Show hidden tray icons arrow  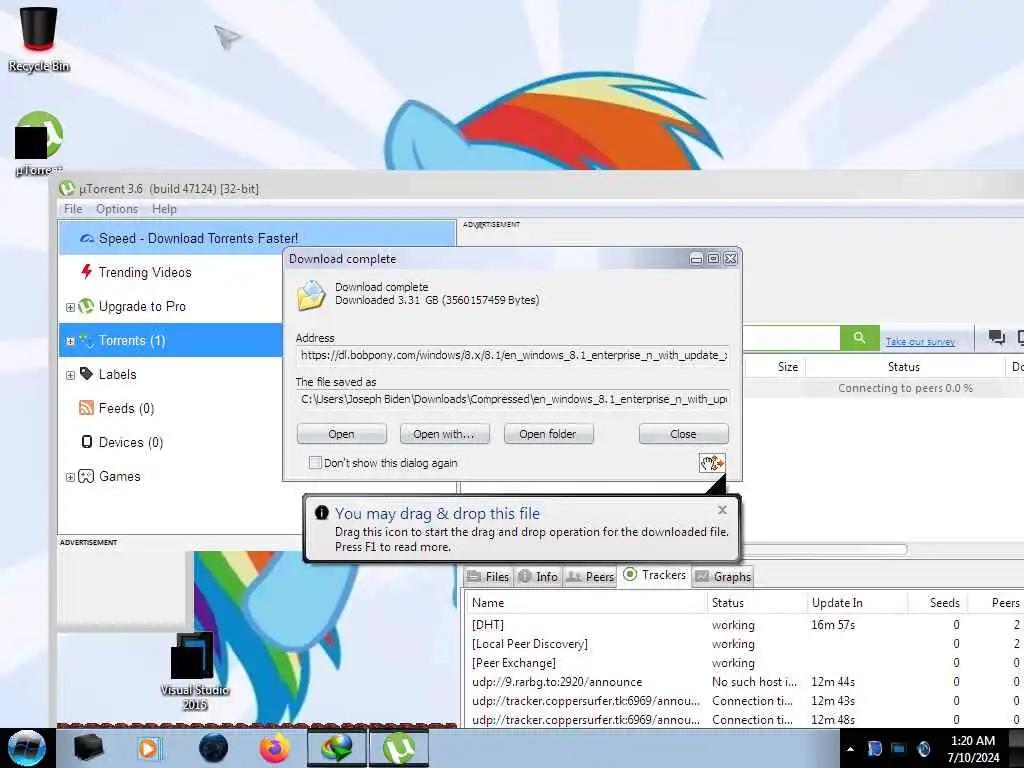pyautogui.click(x=850, y=749)
